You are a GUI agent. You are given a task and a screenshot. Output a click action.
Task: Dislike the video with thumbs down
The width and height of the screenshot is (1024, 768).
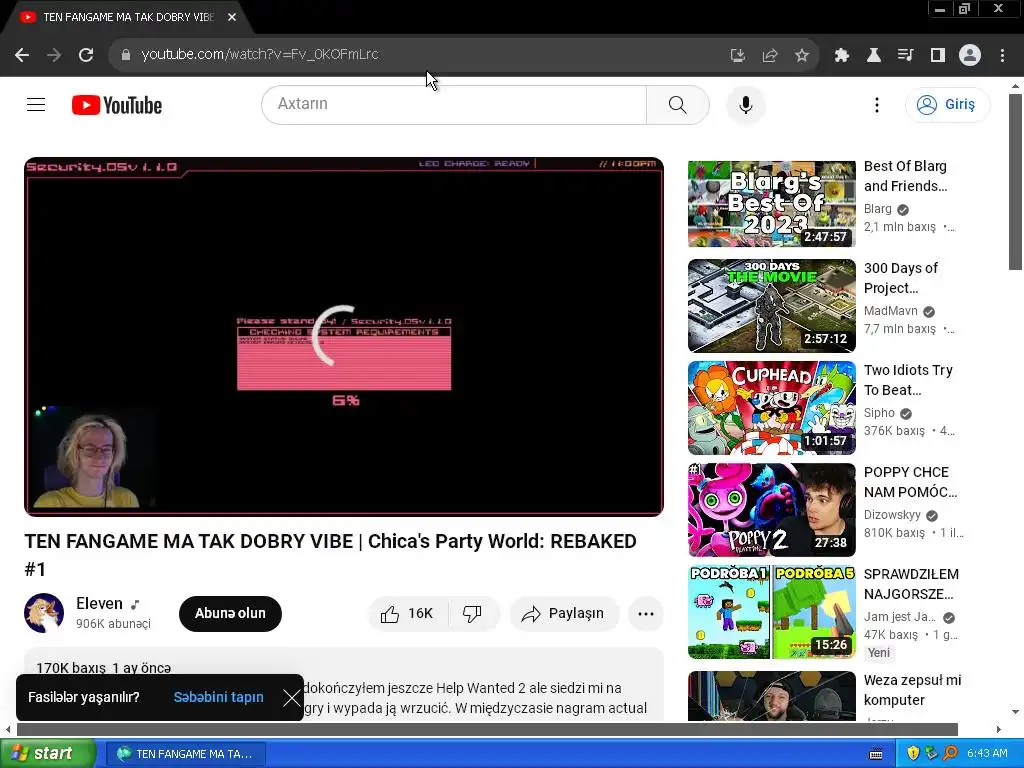473,613
